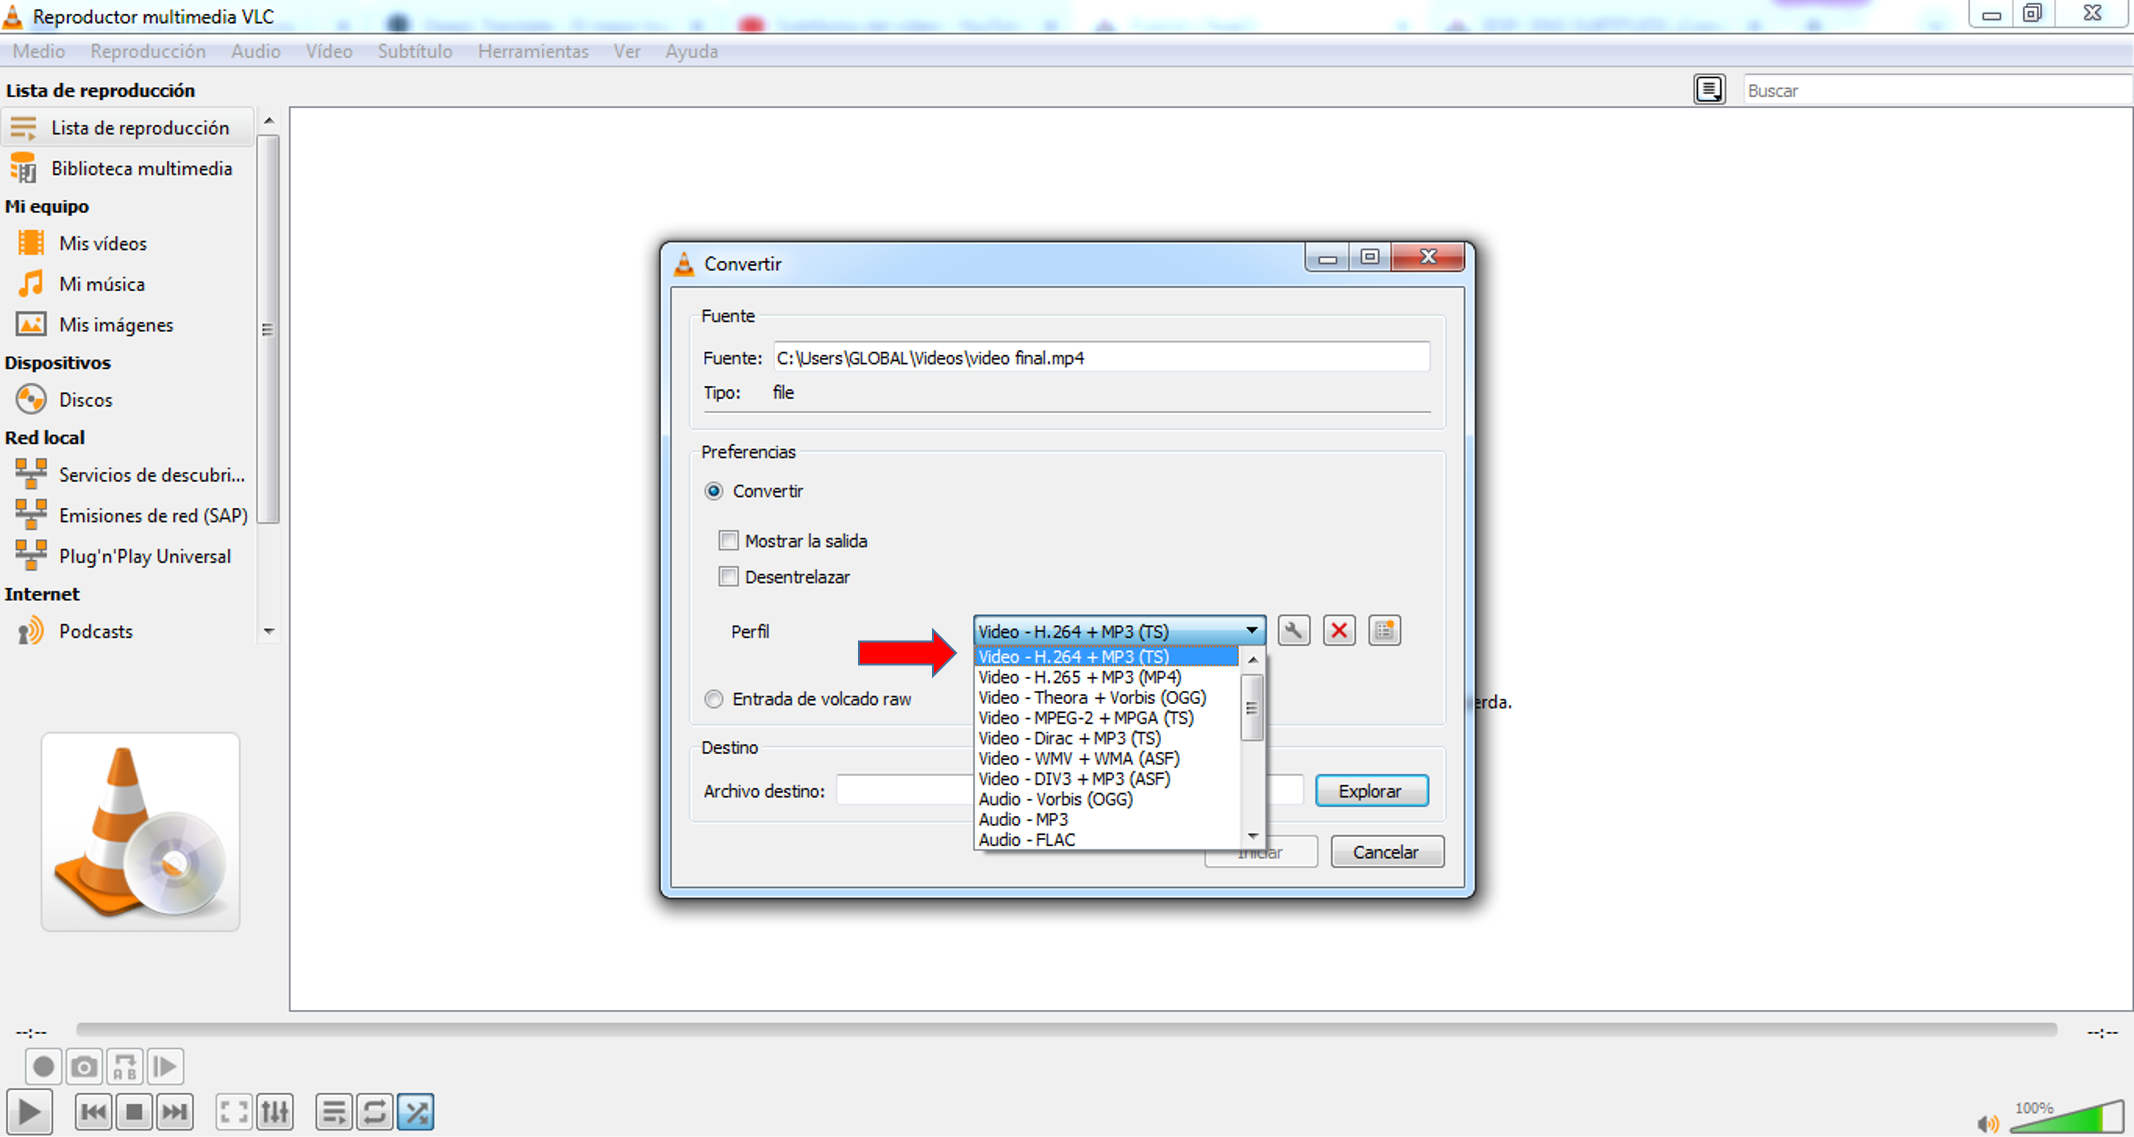Choose Audio - Vorbis (OGG) profile
The width and height of the screenshot is (2134, 1137).
tap(1106, 799)
